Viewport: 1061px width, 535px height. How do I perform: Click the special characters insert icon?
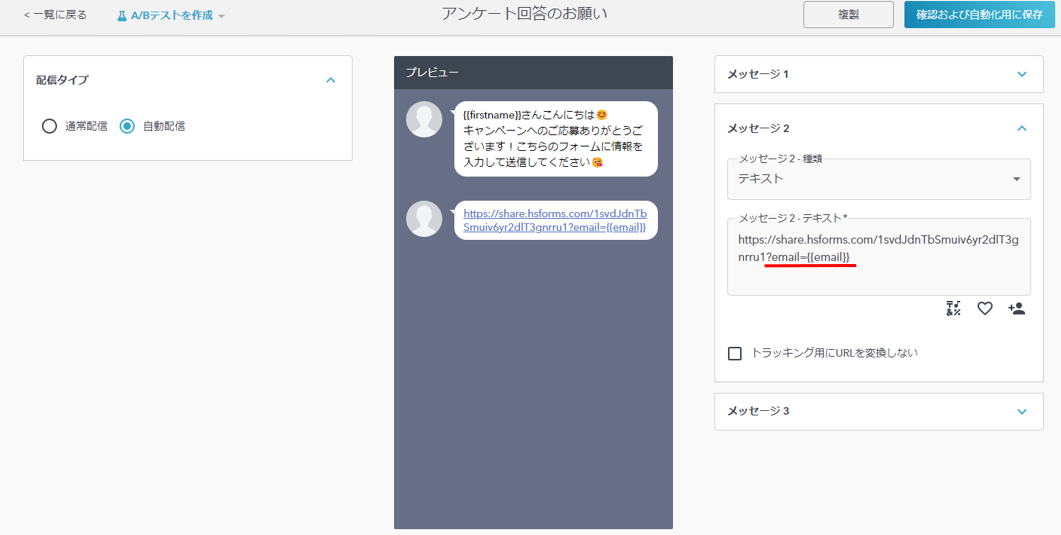coord(953,309)
